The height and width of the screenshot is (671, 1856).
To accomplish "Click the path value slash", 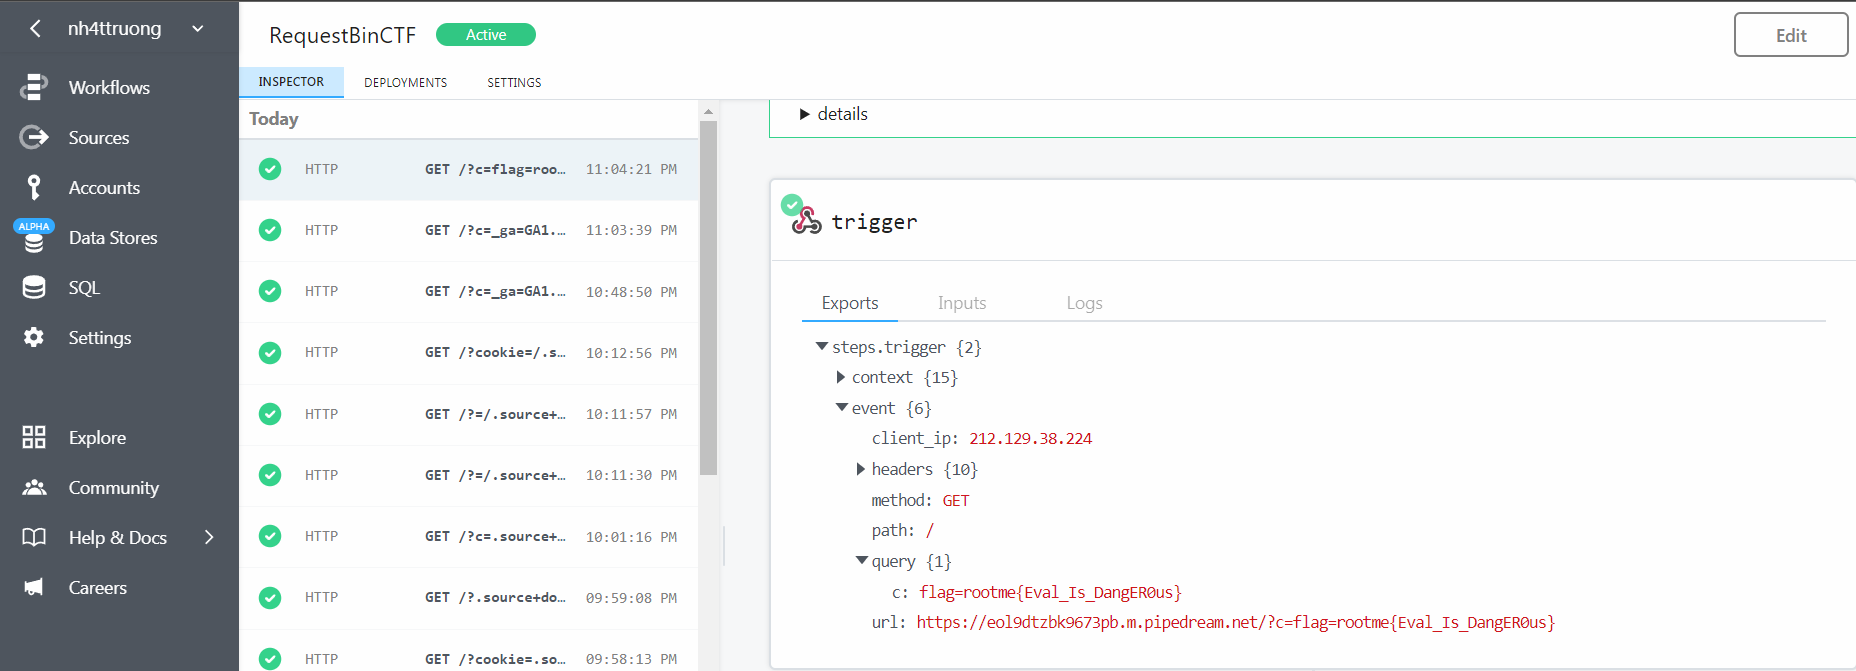I will [929, 530].
